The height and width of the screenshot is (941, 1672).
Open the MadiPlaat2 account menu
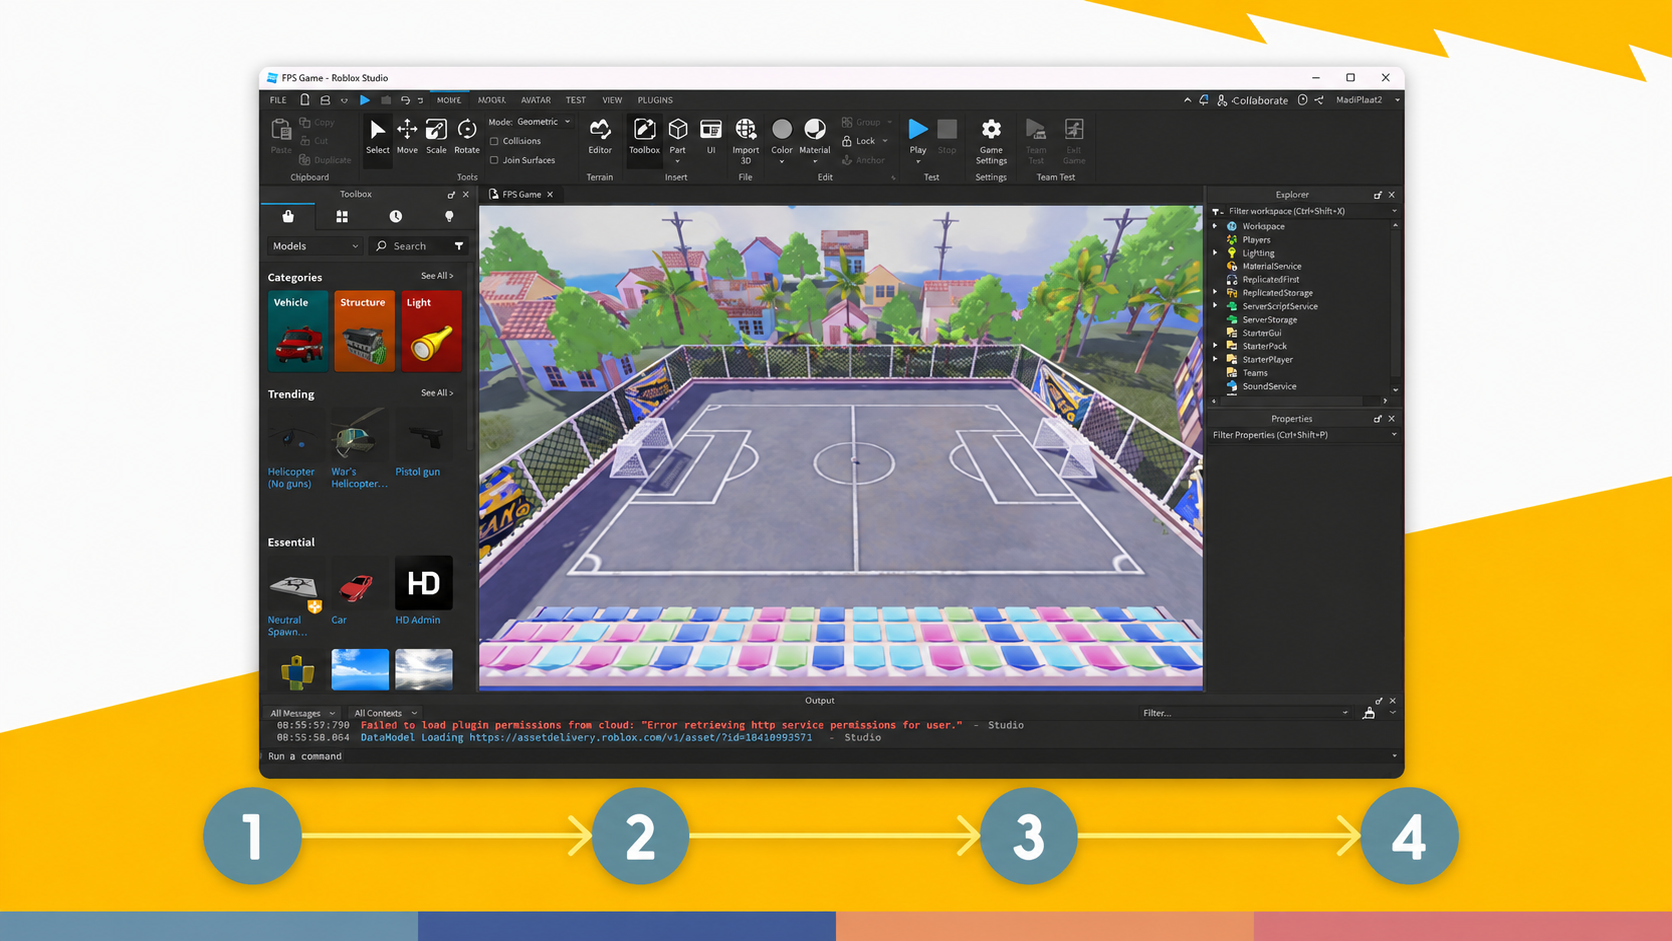click(x=1367, y=100)
